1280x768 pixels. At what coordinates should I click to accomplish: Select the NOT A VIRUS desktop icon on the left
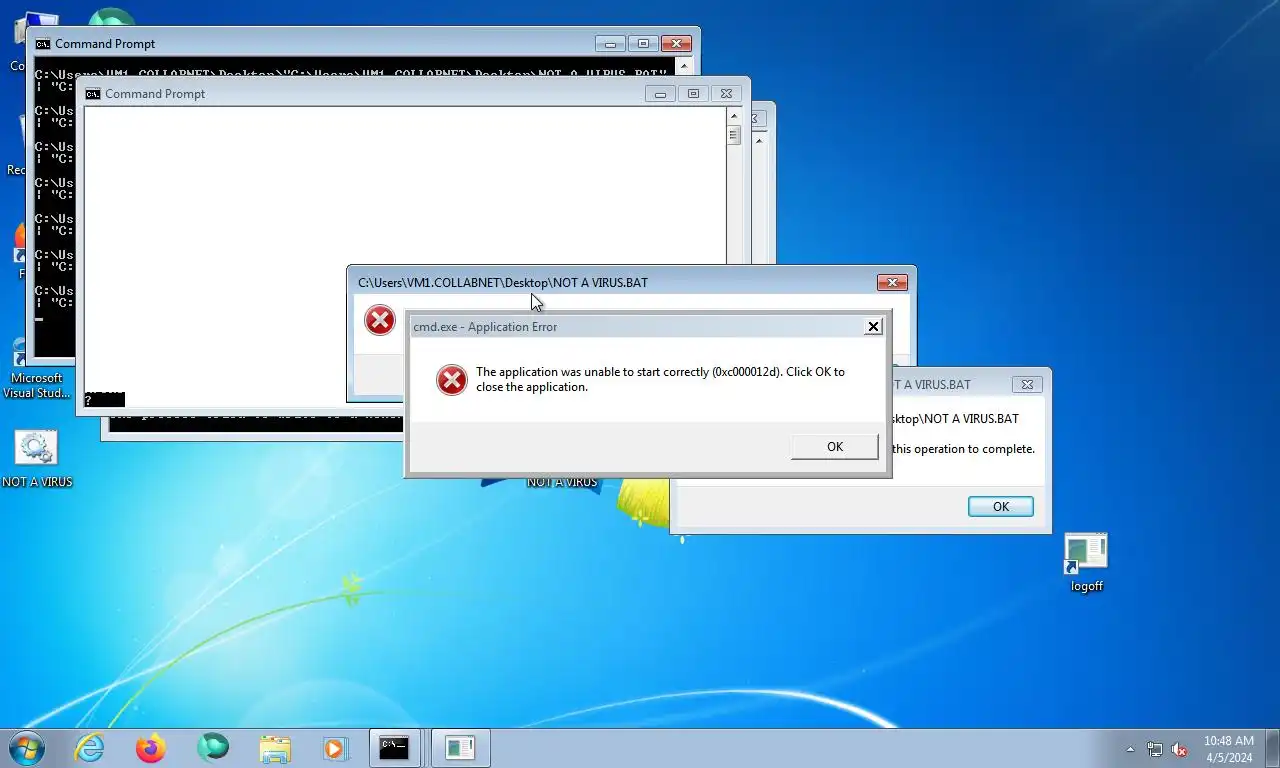pyautogui.click(x=37, y=458)
